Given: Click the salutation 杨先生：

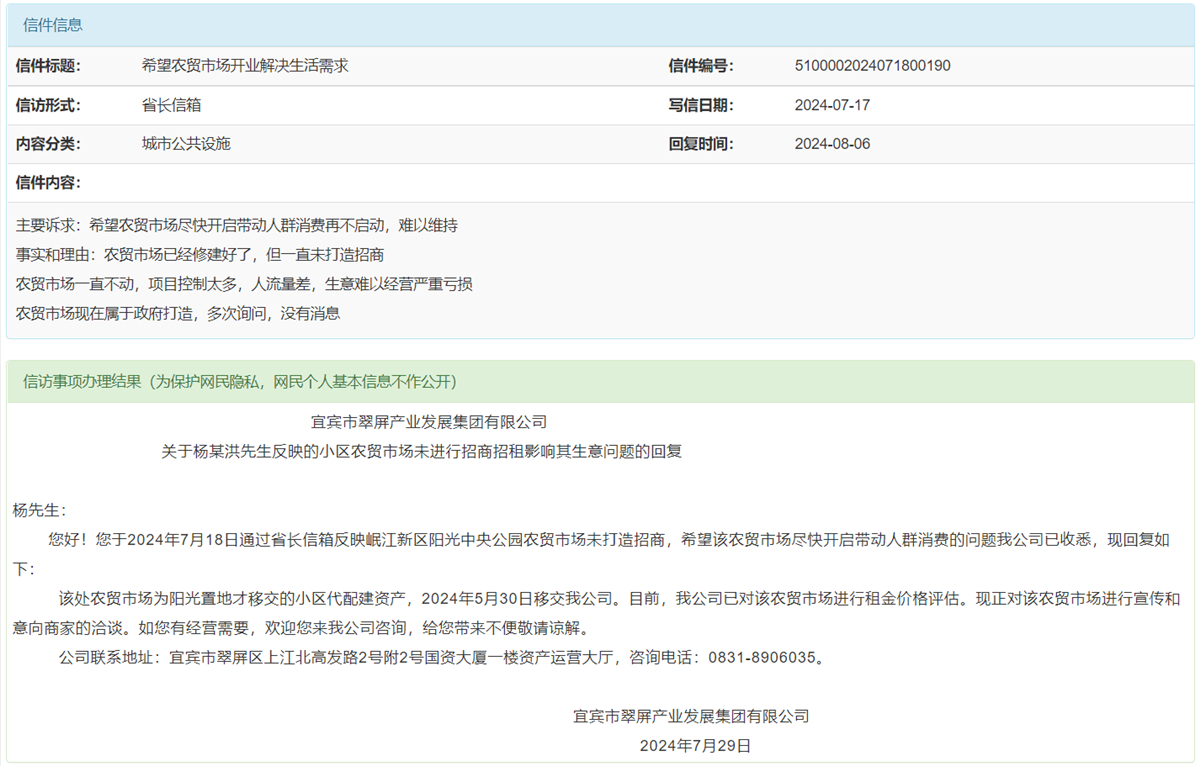Looking at the screenshot, I should tap(39, 510).
